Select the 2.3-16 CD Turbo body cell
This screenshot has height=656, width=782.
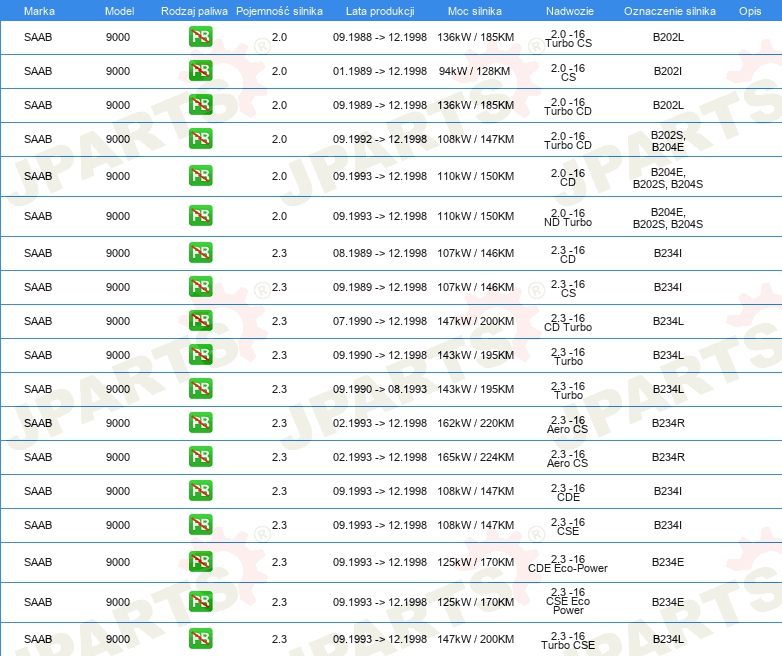(x=568, y=323)
